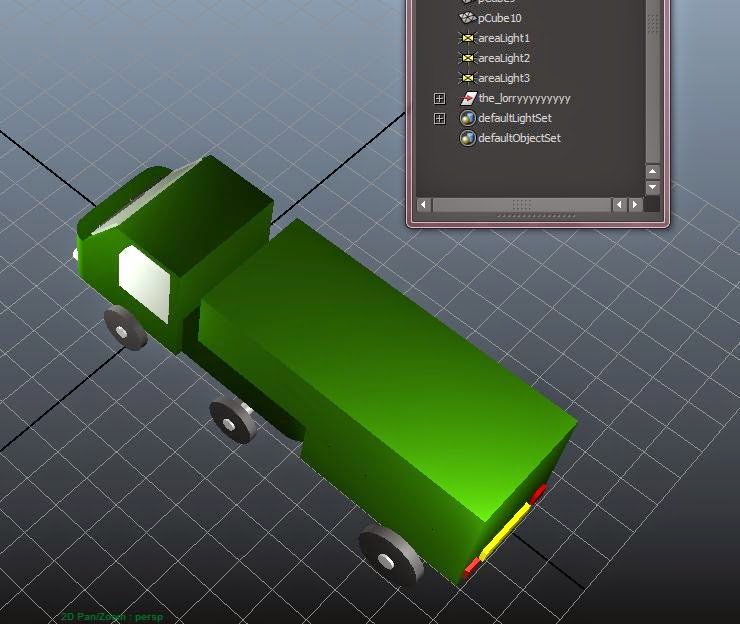Select the pCube10 mesh icon
740x624 pixels.
coord(467,18)
